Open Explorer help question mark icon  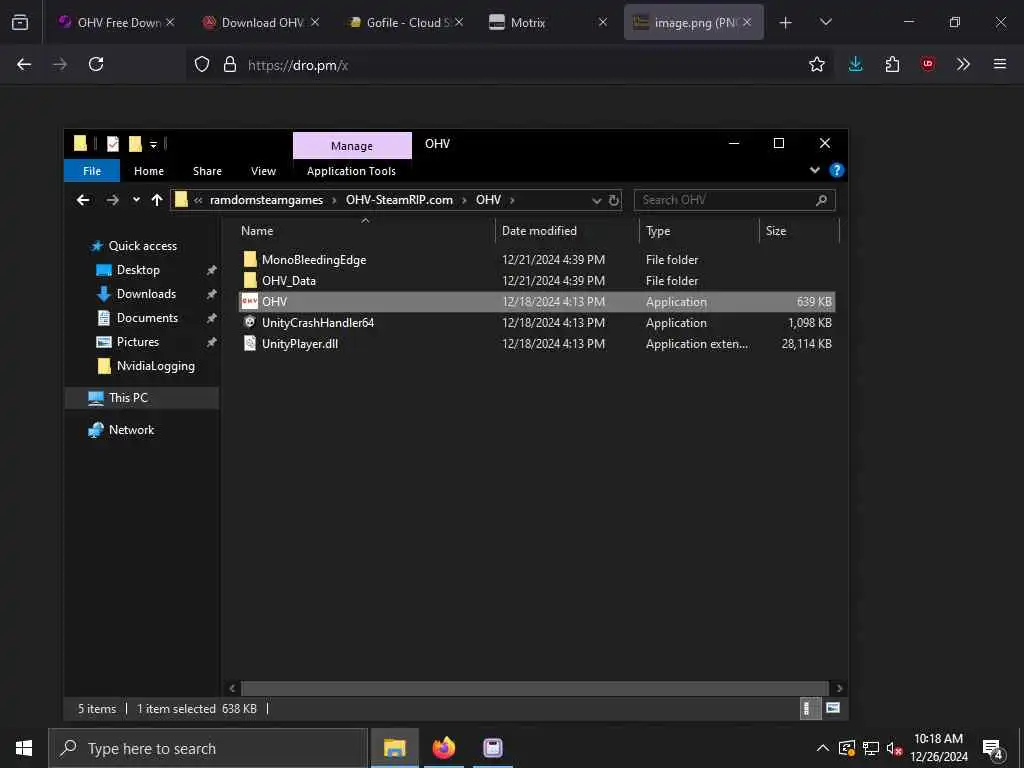(x=836, y=170)
